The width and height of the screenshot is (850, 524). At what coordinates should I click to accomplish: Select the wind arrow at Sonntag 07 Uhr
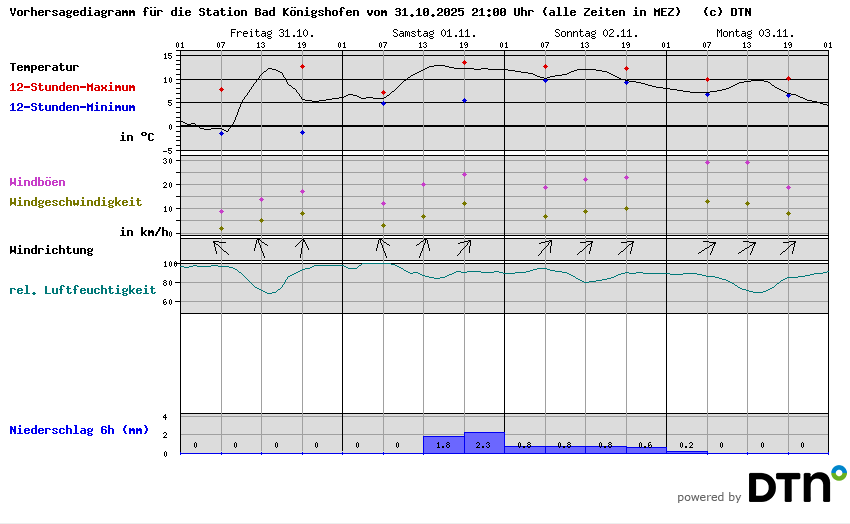point(545,247)
